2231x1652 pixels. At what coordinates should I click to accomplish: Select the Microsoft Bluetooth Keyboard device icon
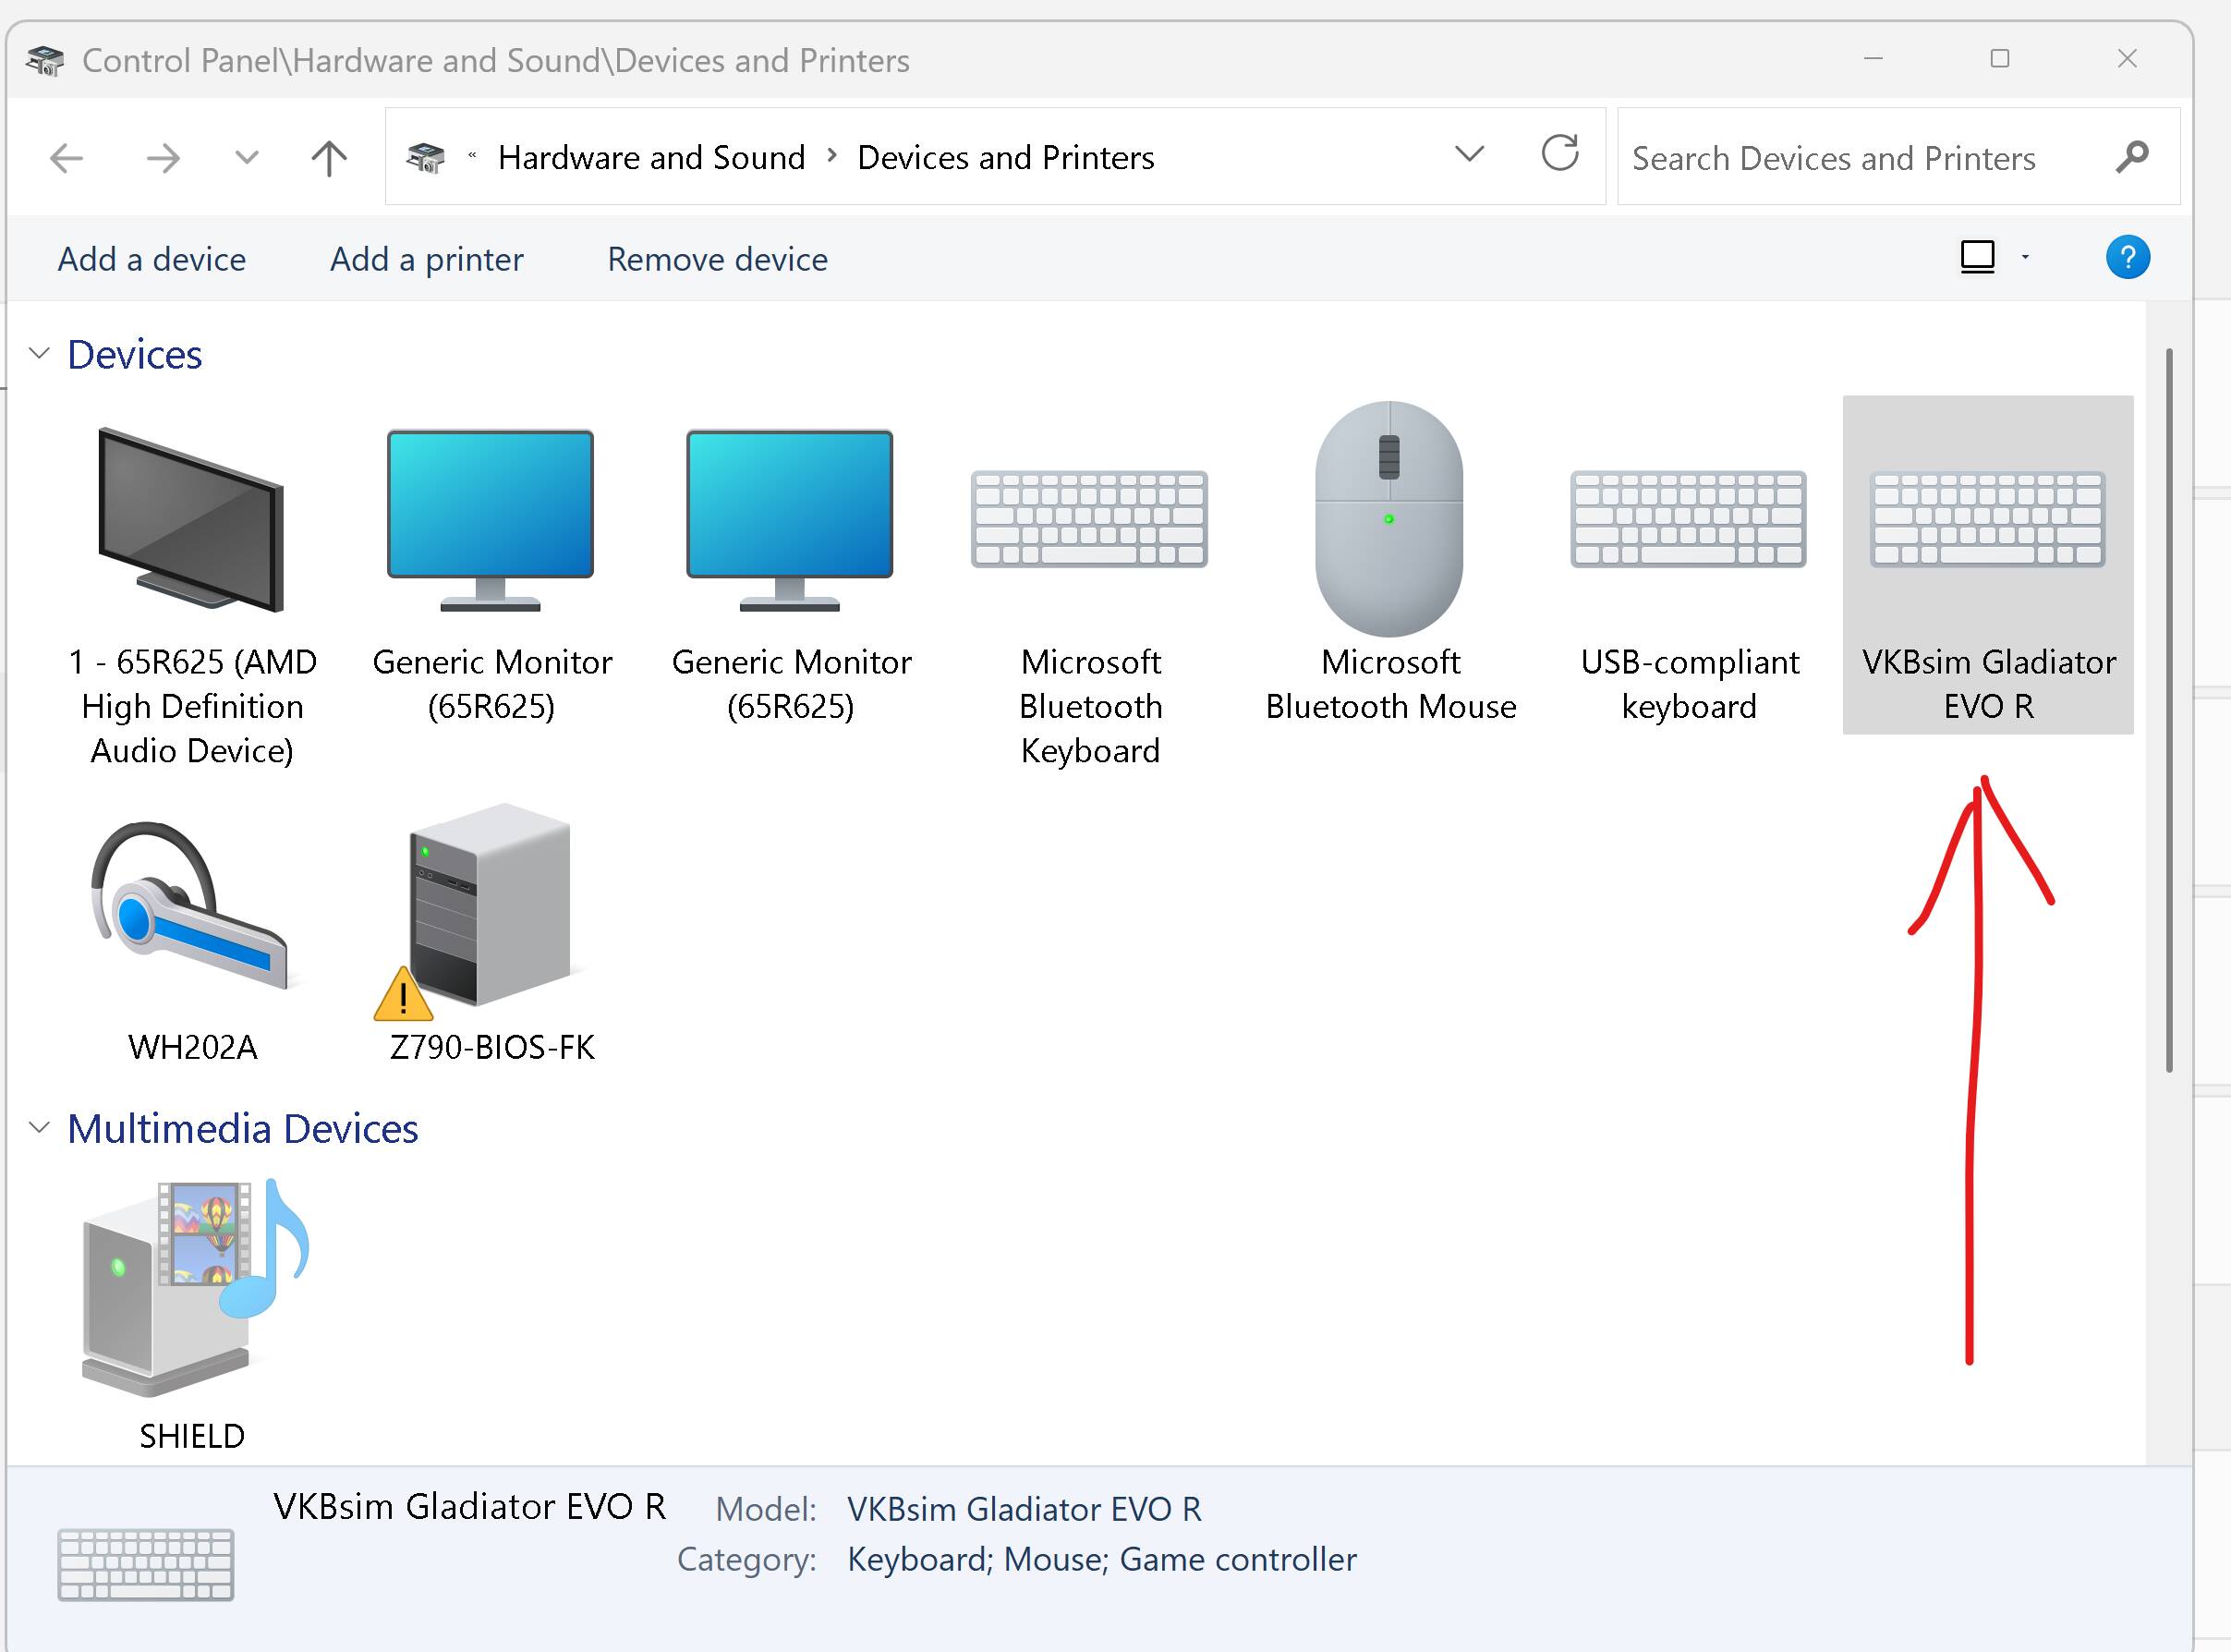point(1089,519)
